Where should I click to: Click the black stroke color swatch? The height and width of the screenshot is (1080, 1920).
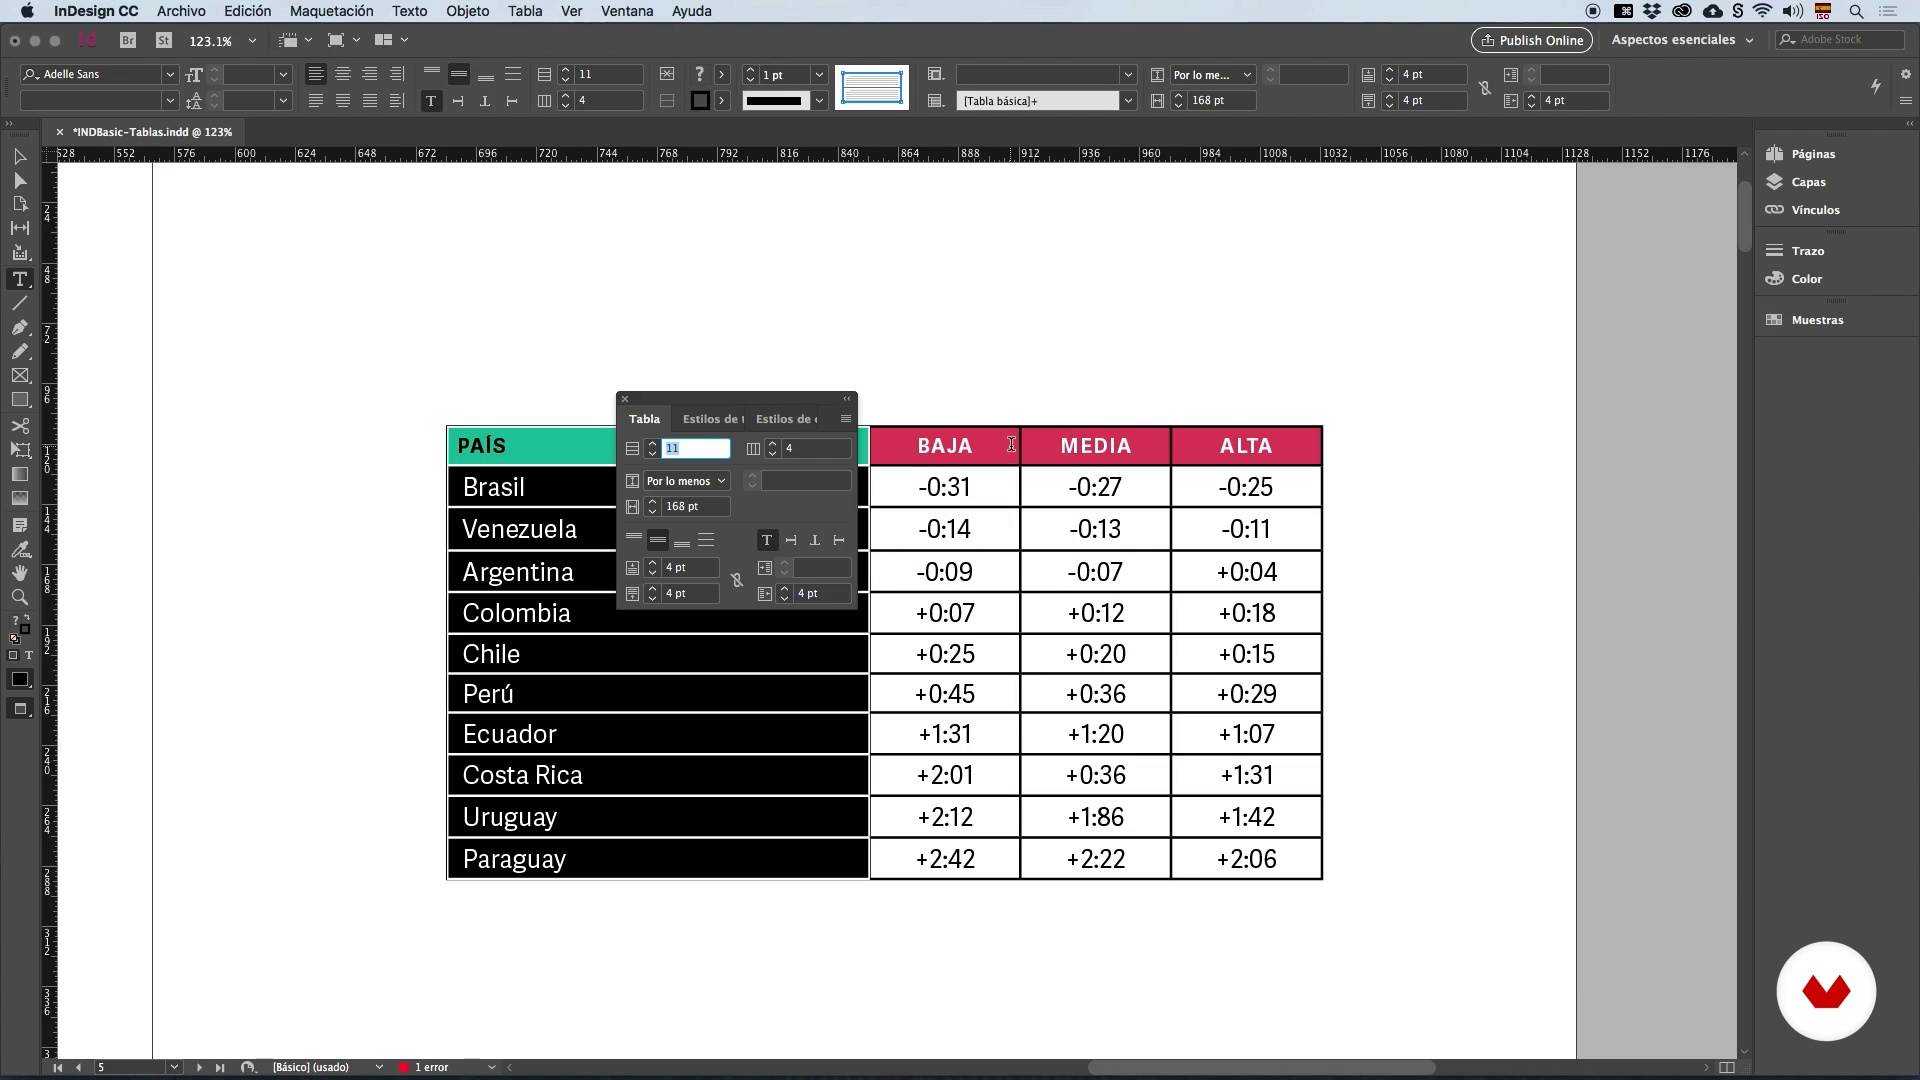[700, 100]
